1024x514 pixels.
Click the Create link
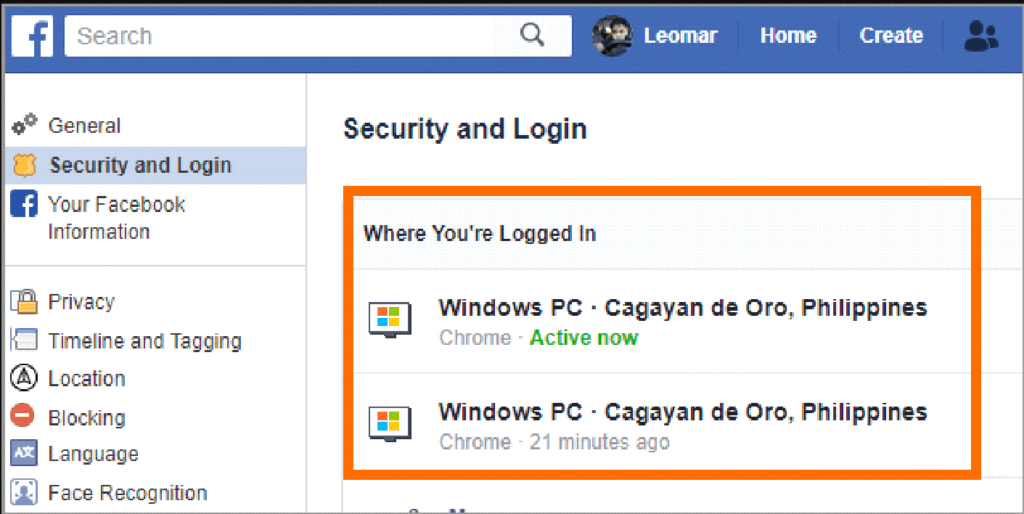pos(891,35)
